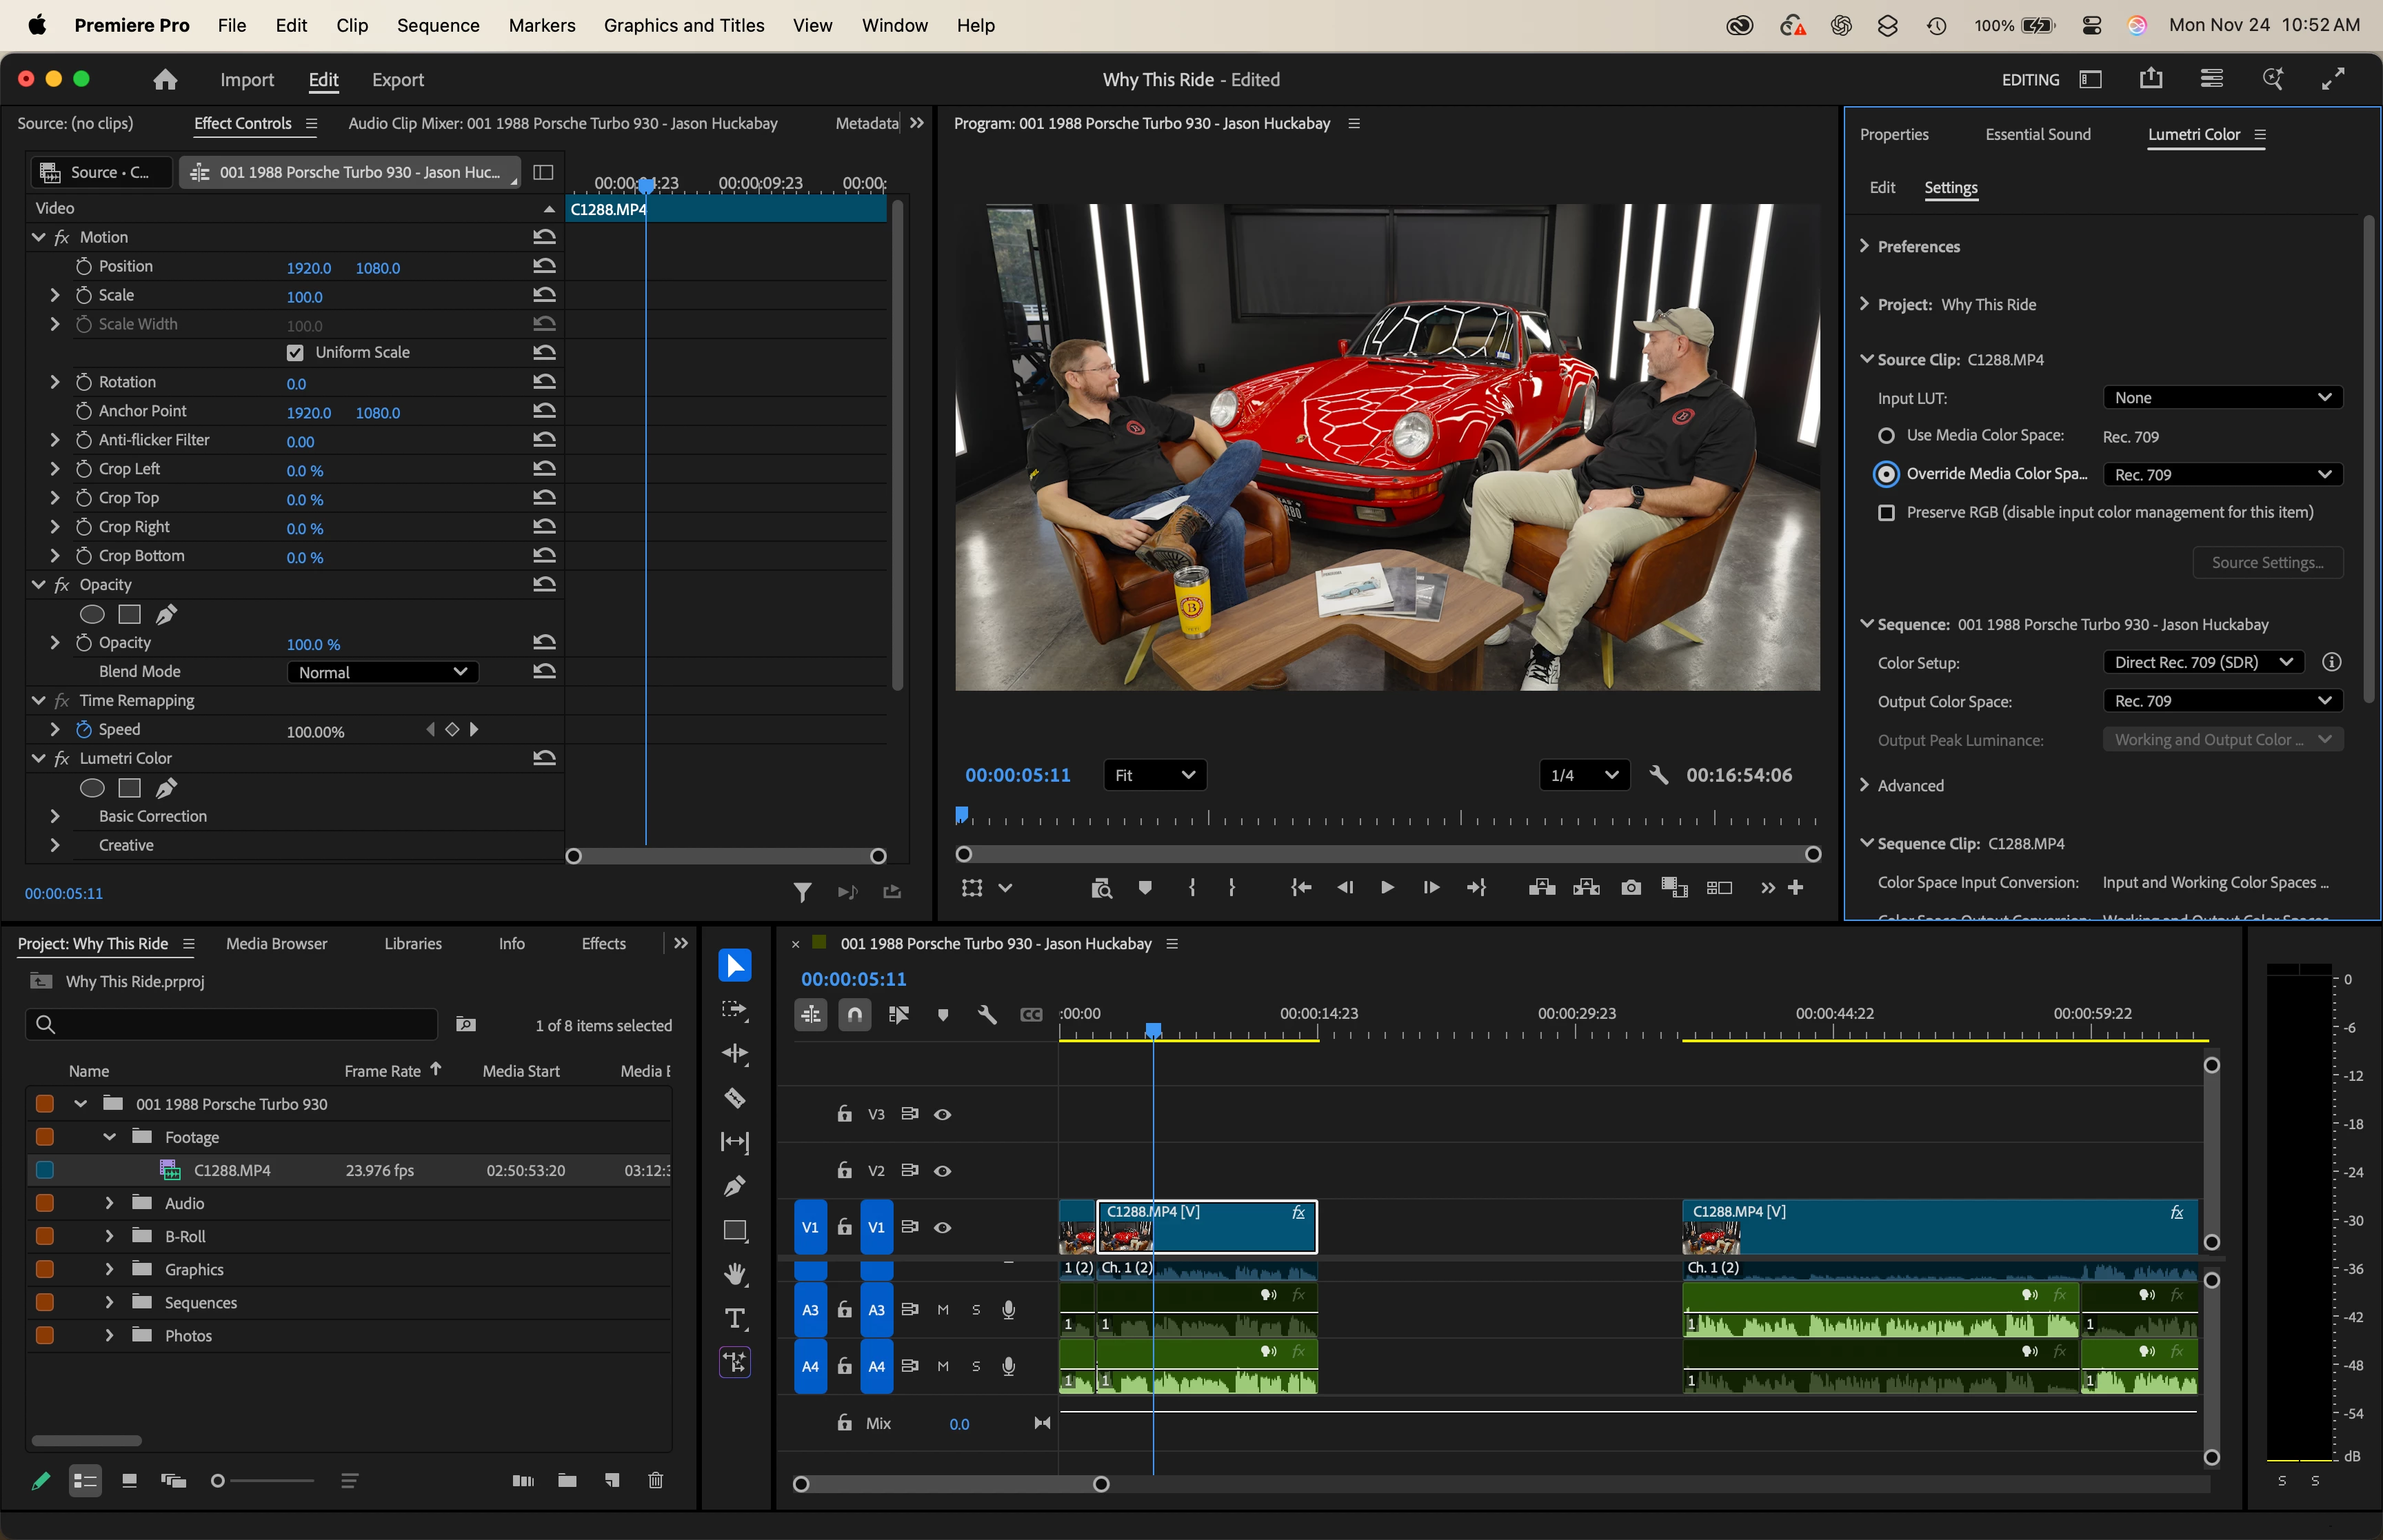The width and height of the screenshot is (2383, 1540).
Task: Click the Lift button in Program Monitor
Action: tap(1542, 888)
